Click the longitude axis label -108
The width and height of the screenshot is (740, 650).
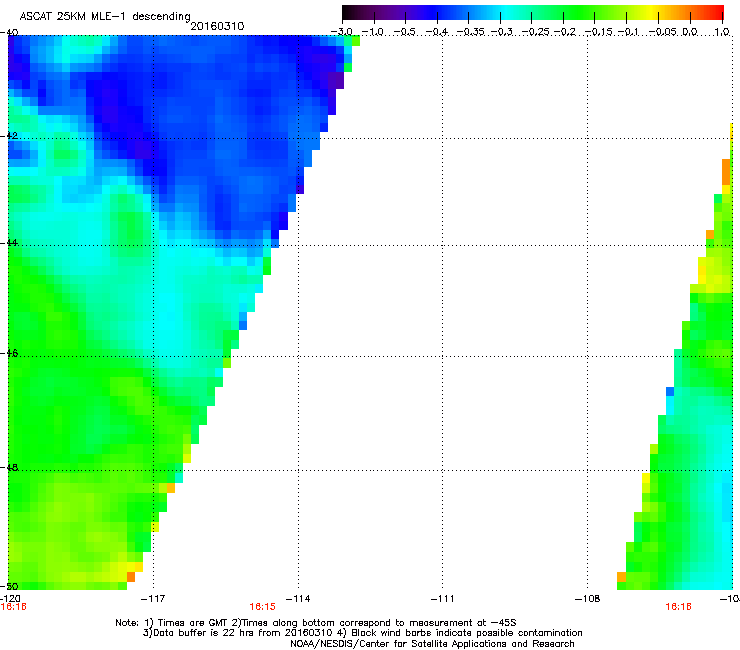(x=587, y=599)
